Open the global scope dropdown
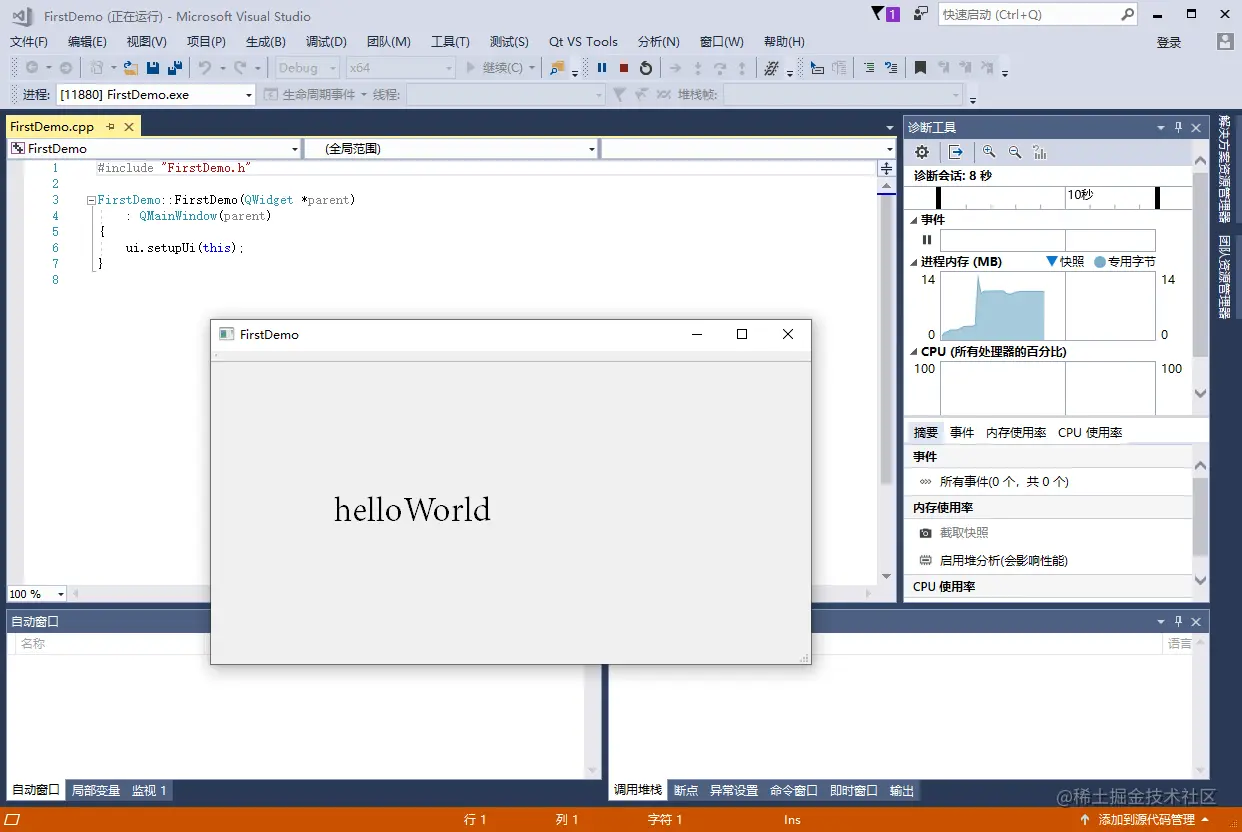The image size is (1242, 832). click(x=451, y=148)
